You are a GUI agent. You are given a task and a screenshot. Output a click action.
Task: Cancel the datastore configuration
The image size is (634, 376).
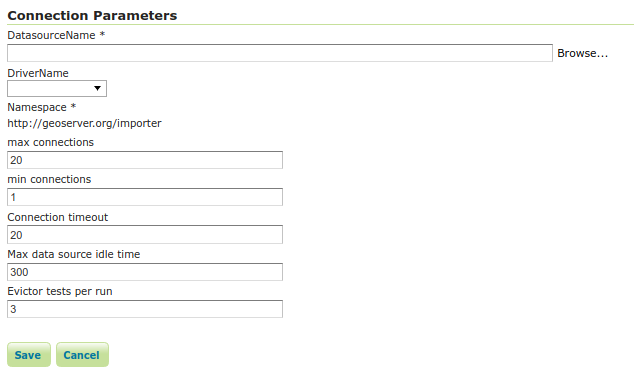click(x=82, y=355)
